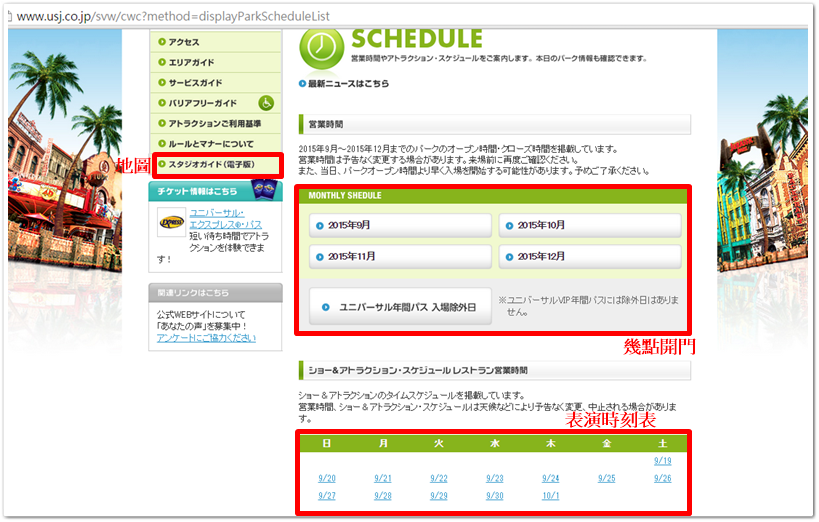Image resolution: width=819 pixels, height=522 pixels.
Task: Click the bullet icon beside エリアガイド
Action: [162, 62]
